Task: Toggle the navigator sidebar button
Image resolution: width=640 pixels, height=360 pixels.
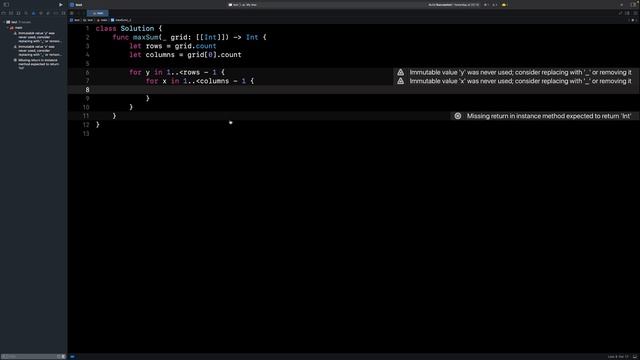Action: (x=6, y=4)
